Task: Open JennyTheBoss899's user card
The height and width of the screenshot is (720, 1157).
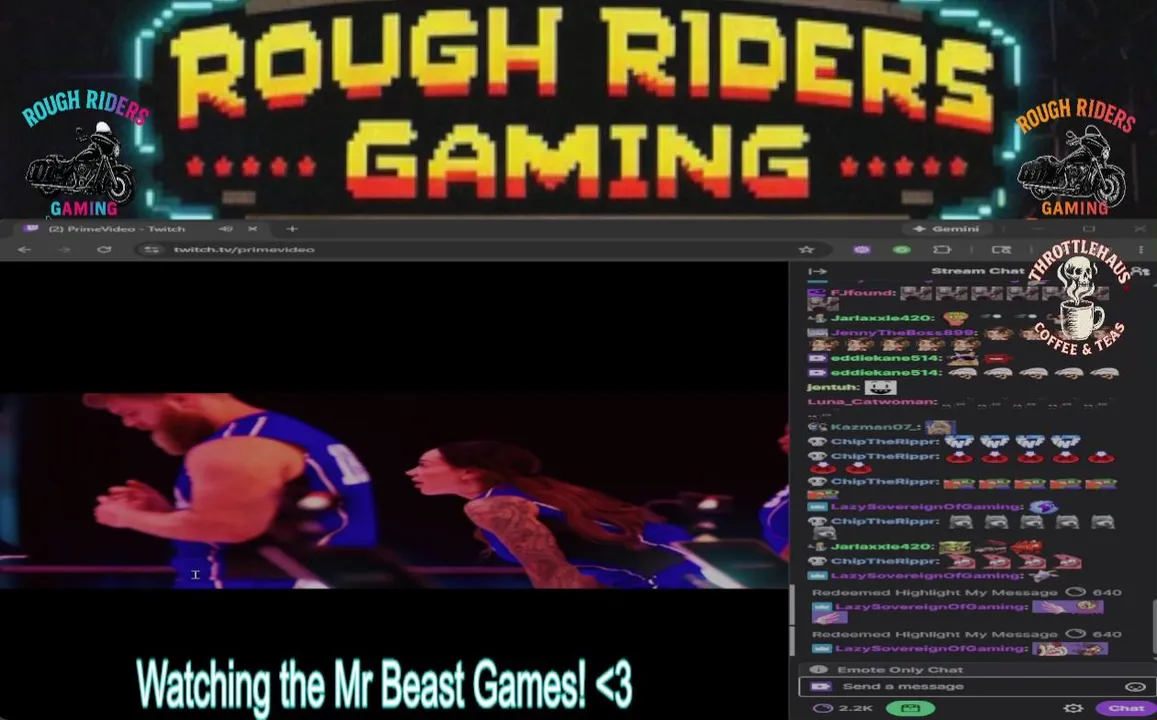Action: 902,333
